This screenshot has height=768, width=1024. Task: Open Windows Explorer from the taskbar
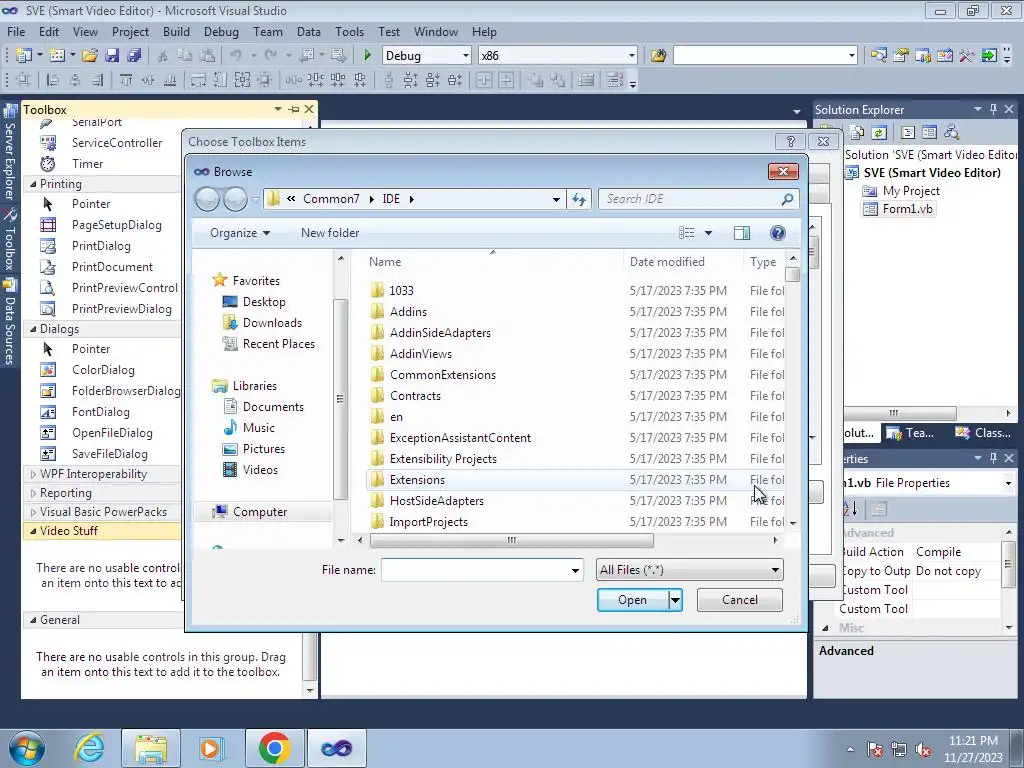(x=151, y=748)
